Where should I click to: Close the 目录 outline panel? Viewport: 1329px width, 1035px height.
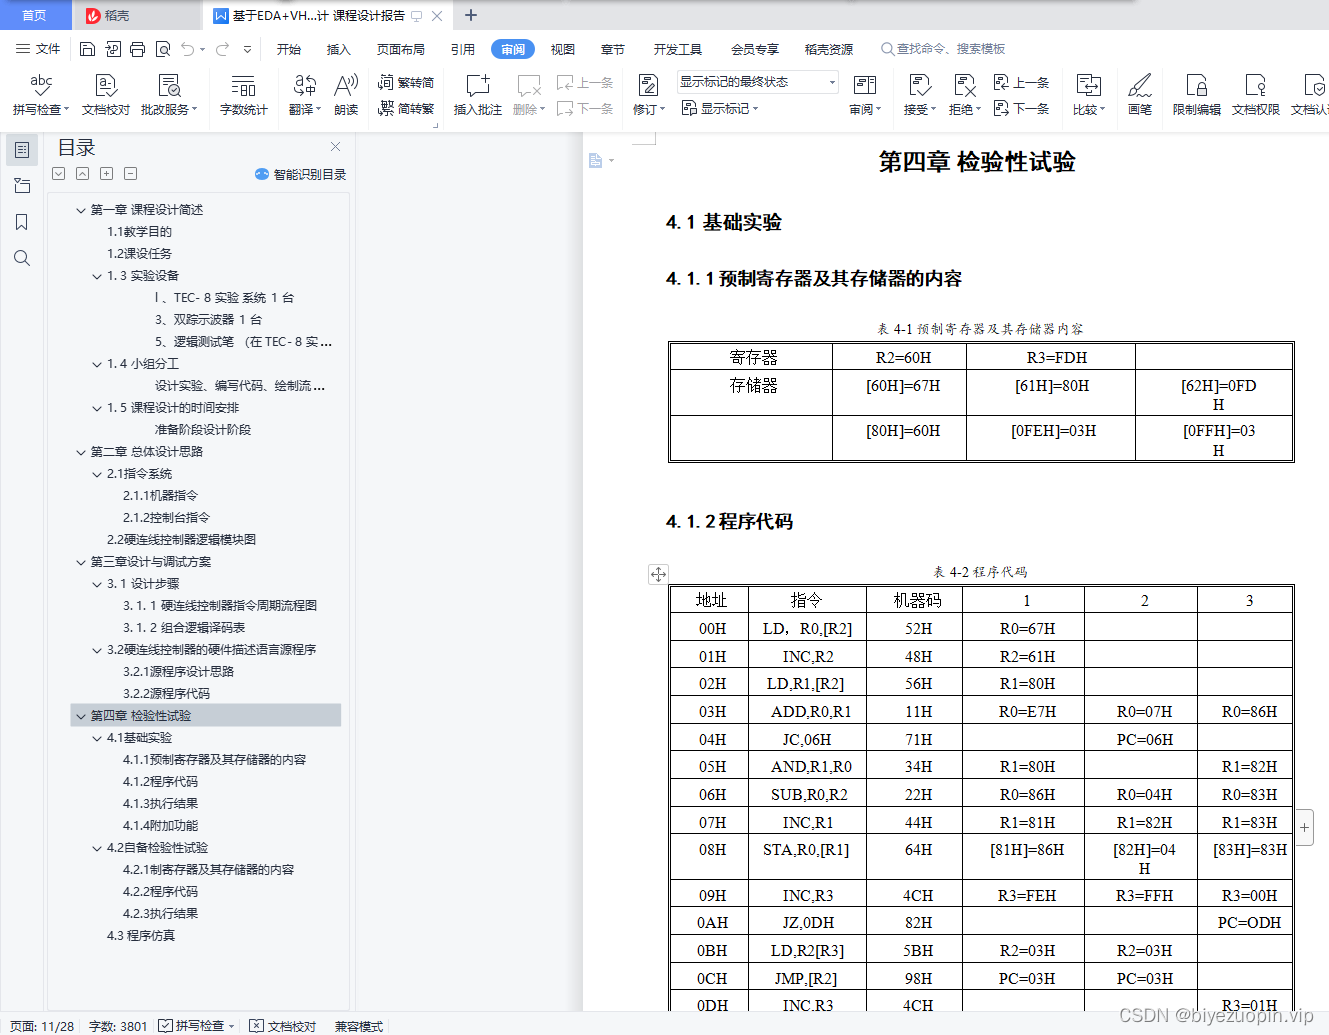[336, 146]
